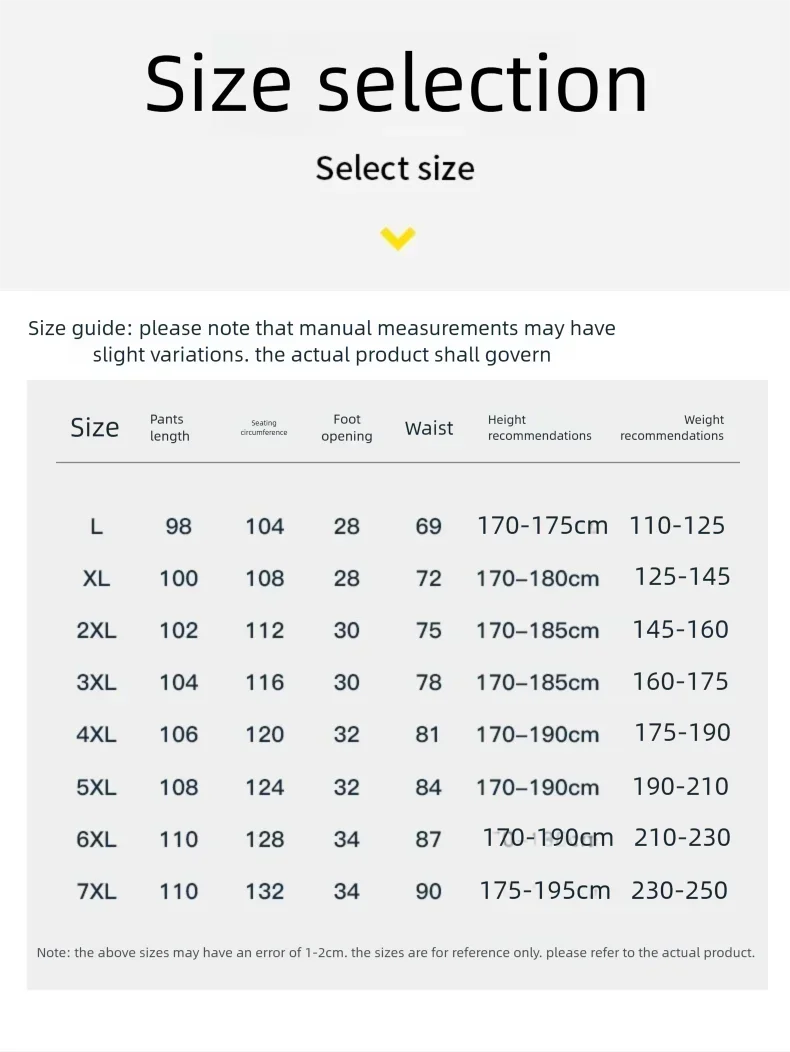Click the 1-2cm error footnote text
This screenshot has width=790, height=1052.
[395, 953]
